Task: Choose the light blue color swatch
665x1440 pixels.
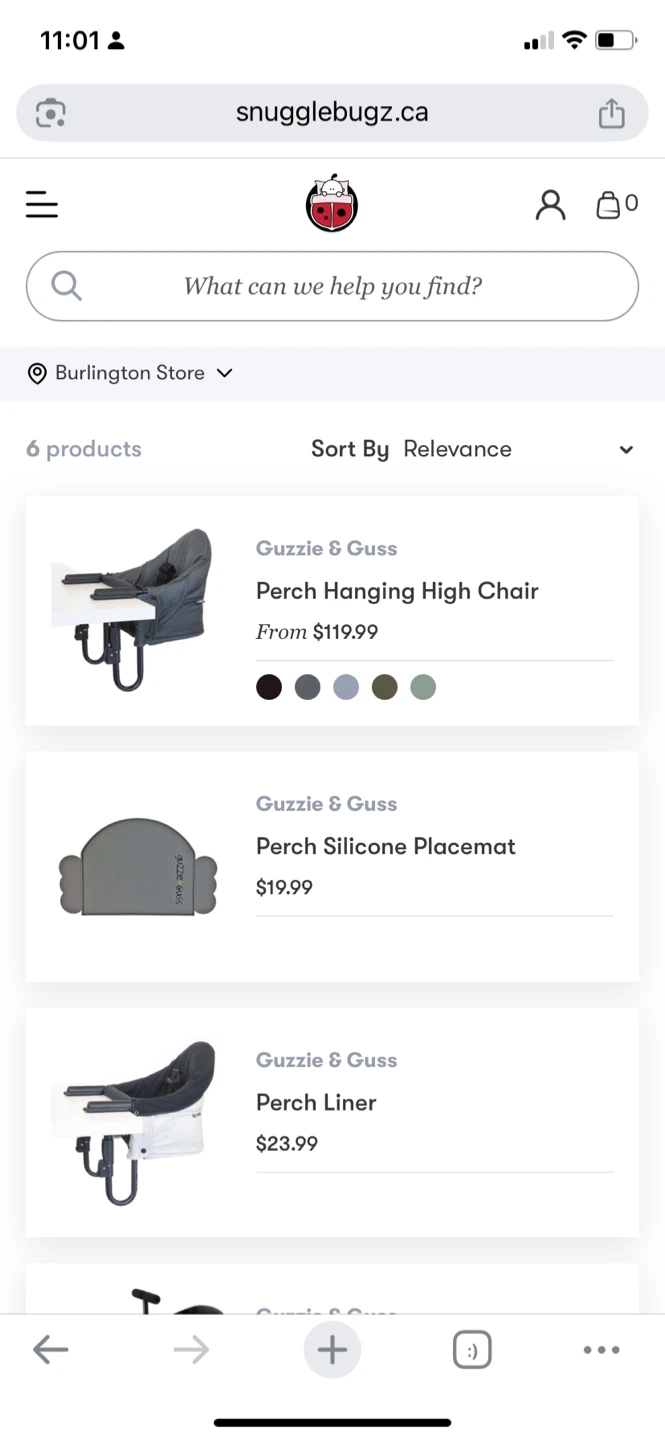Action: coord(346,687)
